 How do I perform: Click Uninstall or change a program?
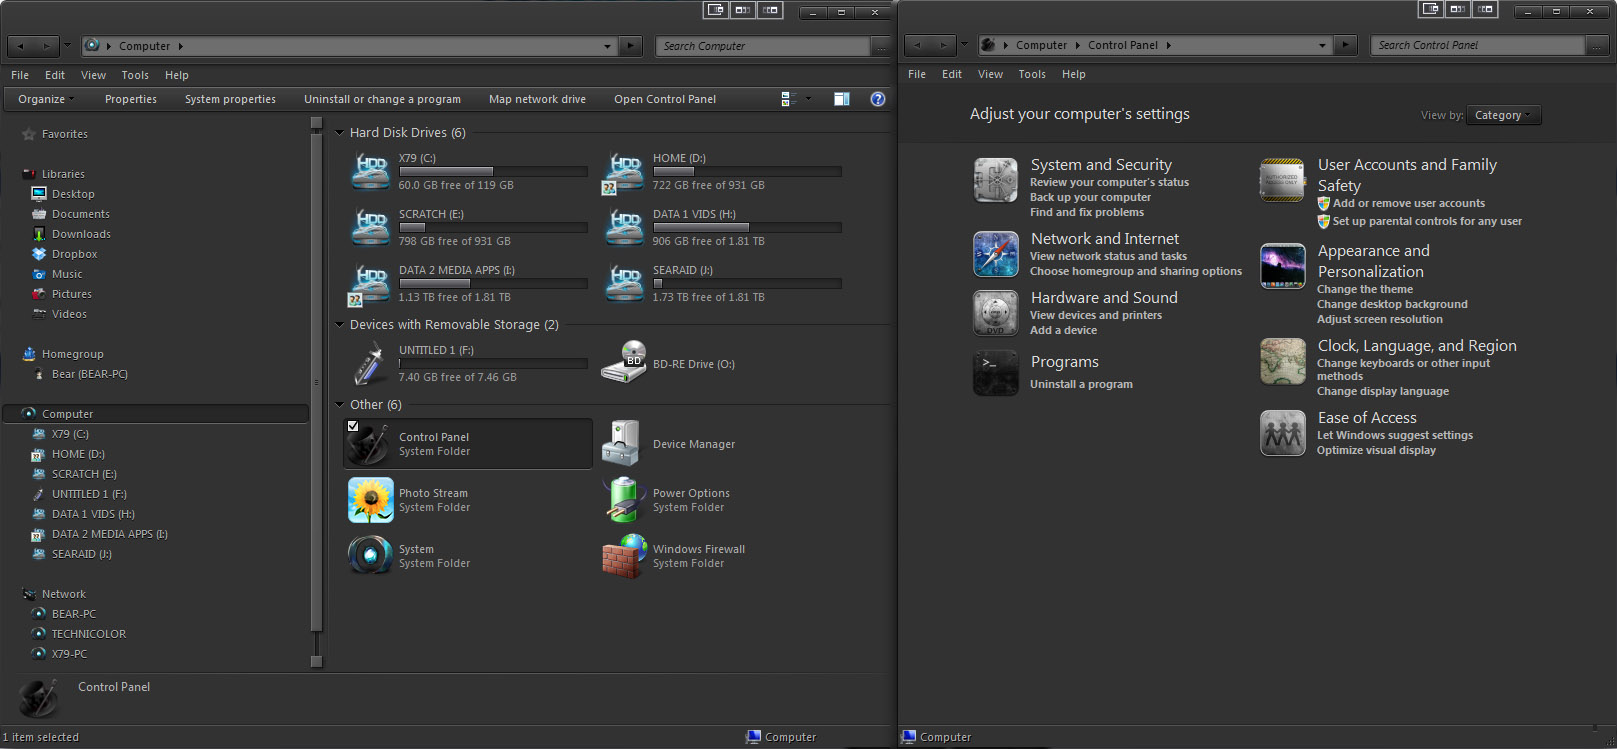(x=382, y=99)
